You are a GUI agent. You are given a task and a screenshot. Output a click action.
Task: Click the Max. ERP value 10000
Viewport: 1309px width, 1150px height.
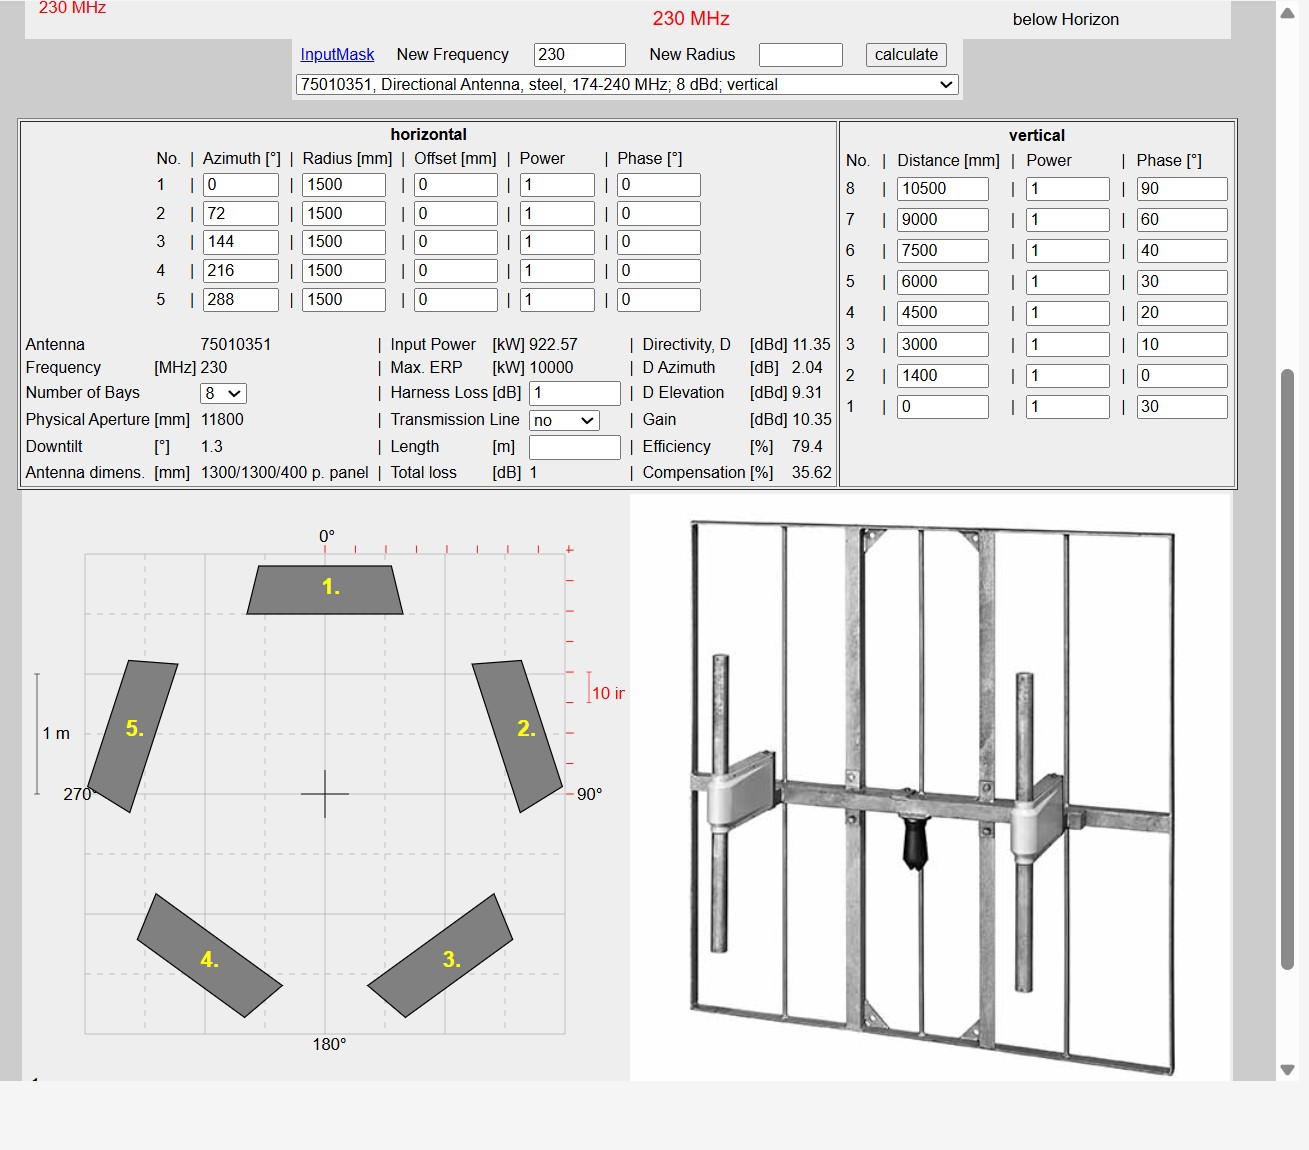click(551, 368)
